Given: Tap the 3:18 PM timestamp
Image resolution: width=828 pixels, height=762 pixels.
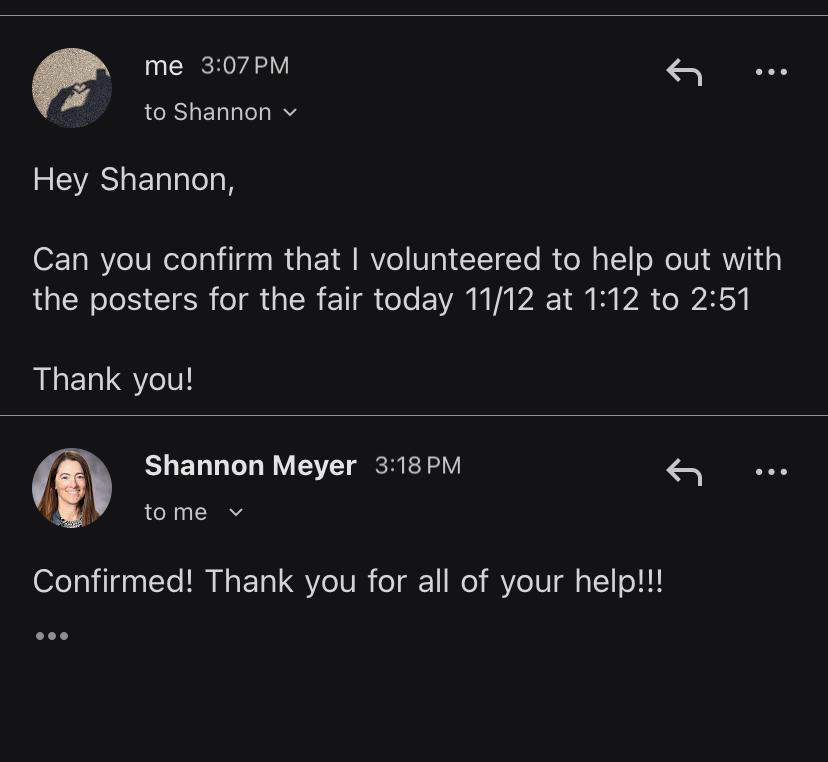Looking at the screenshot, I should click(x=418, y=466).
